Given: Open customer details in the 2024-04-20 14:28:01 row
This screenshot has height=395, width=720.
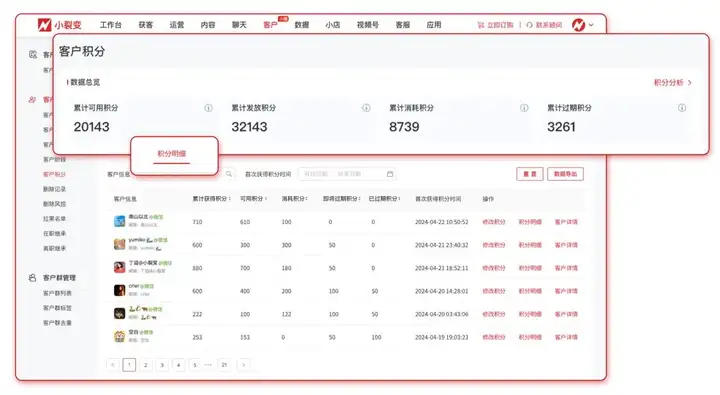Looking at the screenshot, I should click(566, 291).
